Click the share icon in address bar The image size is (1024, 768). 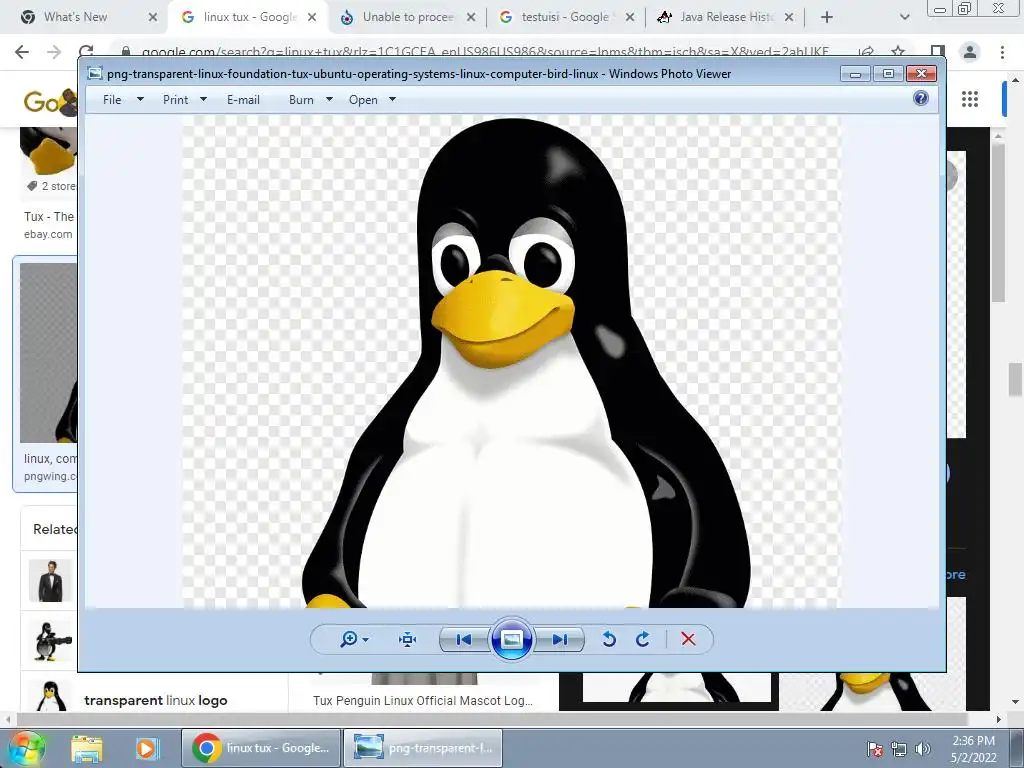pos(866,52)
